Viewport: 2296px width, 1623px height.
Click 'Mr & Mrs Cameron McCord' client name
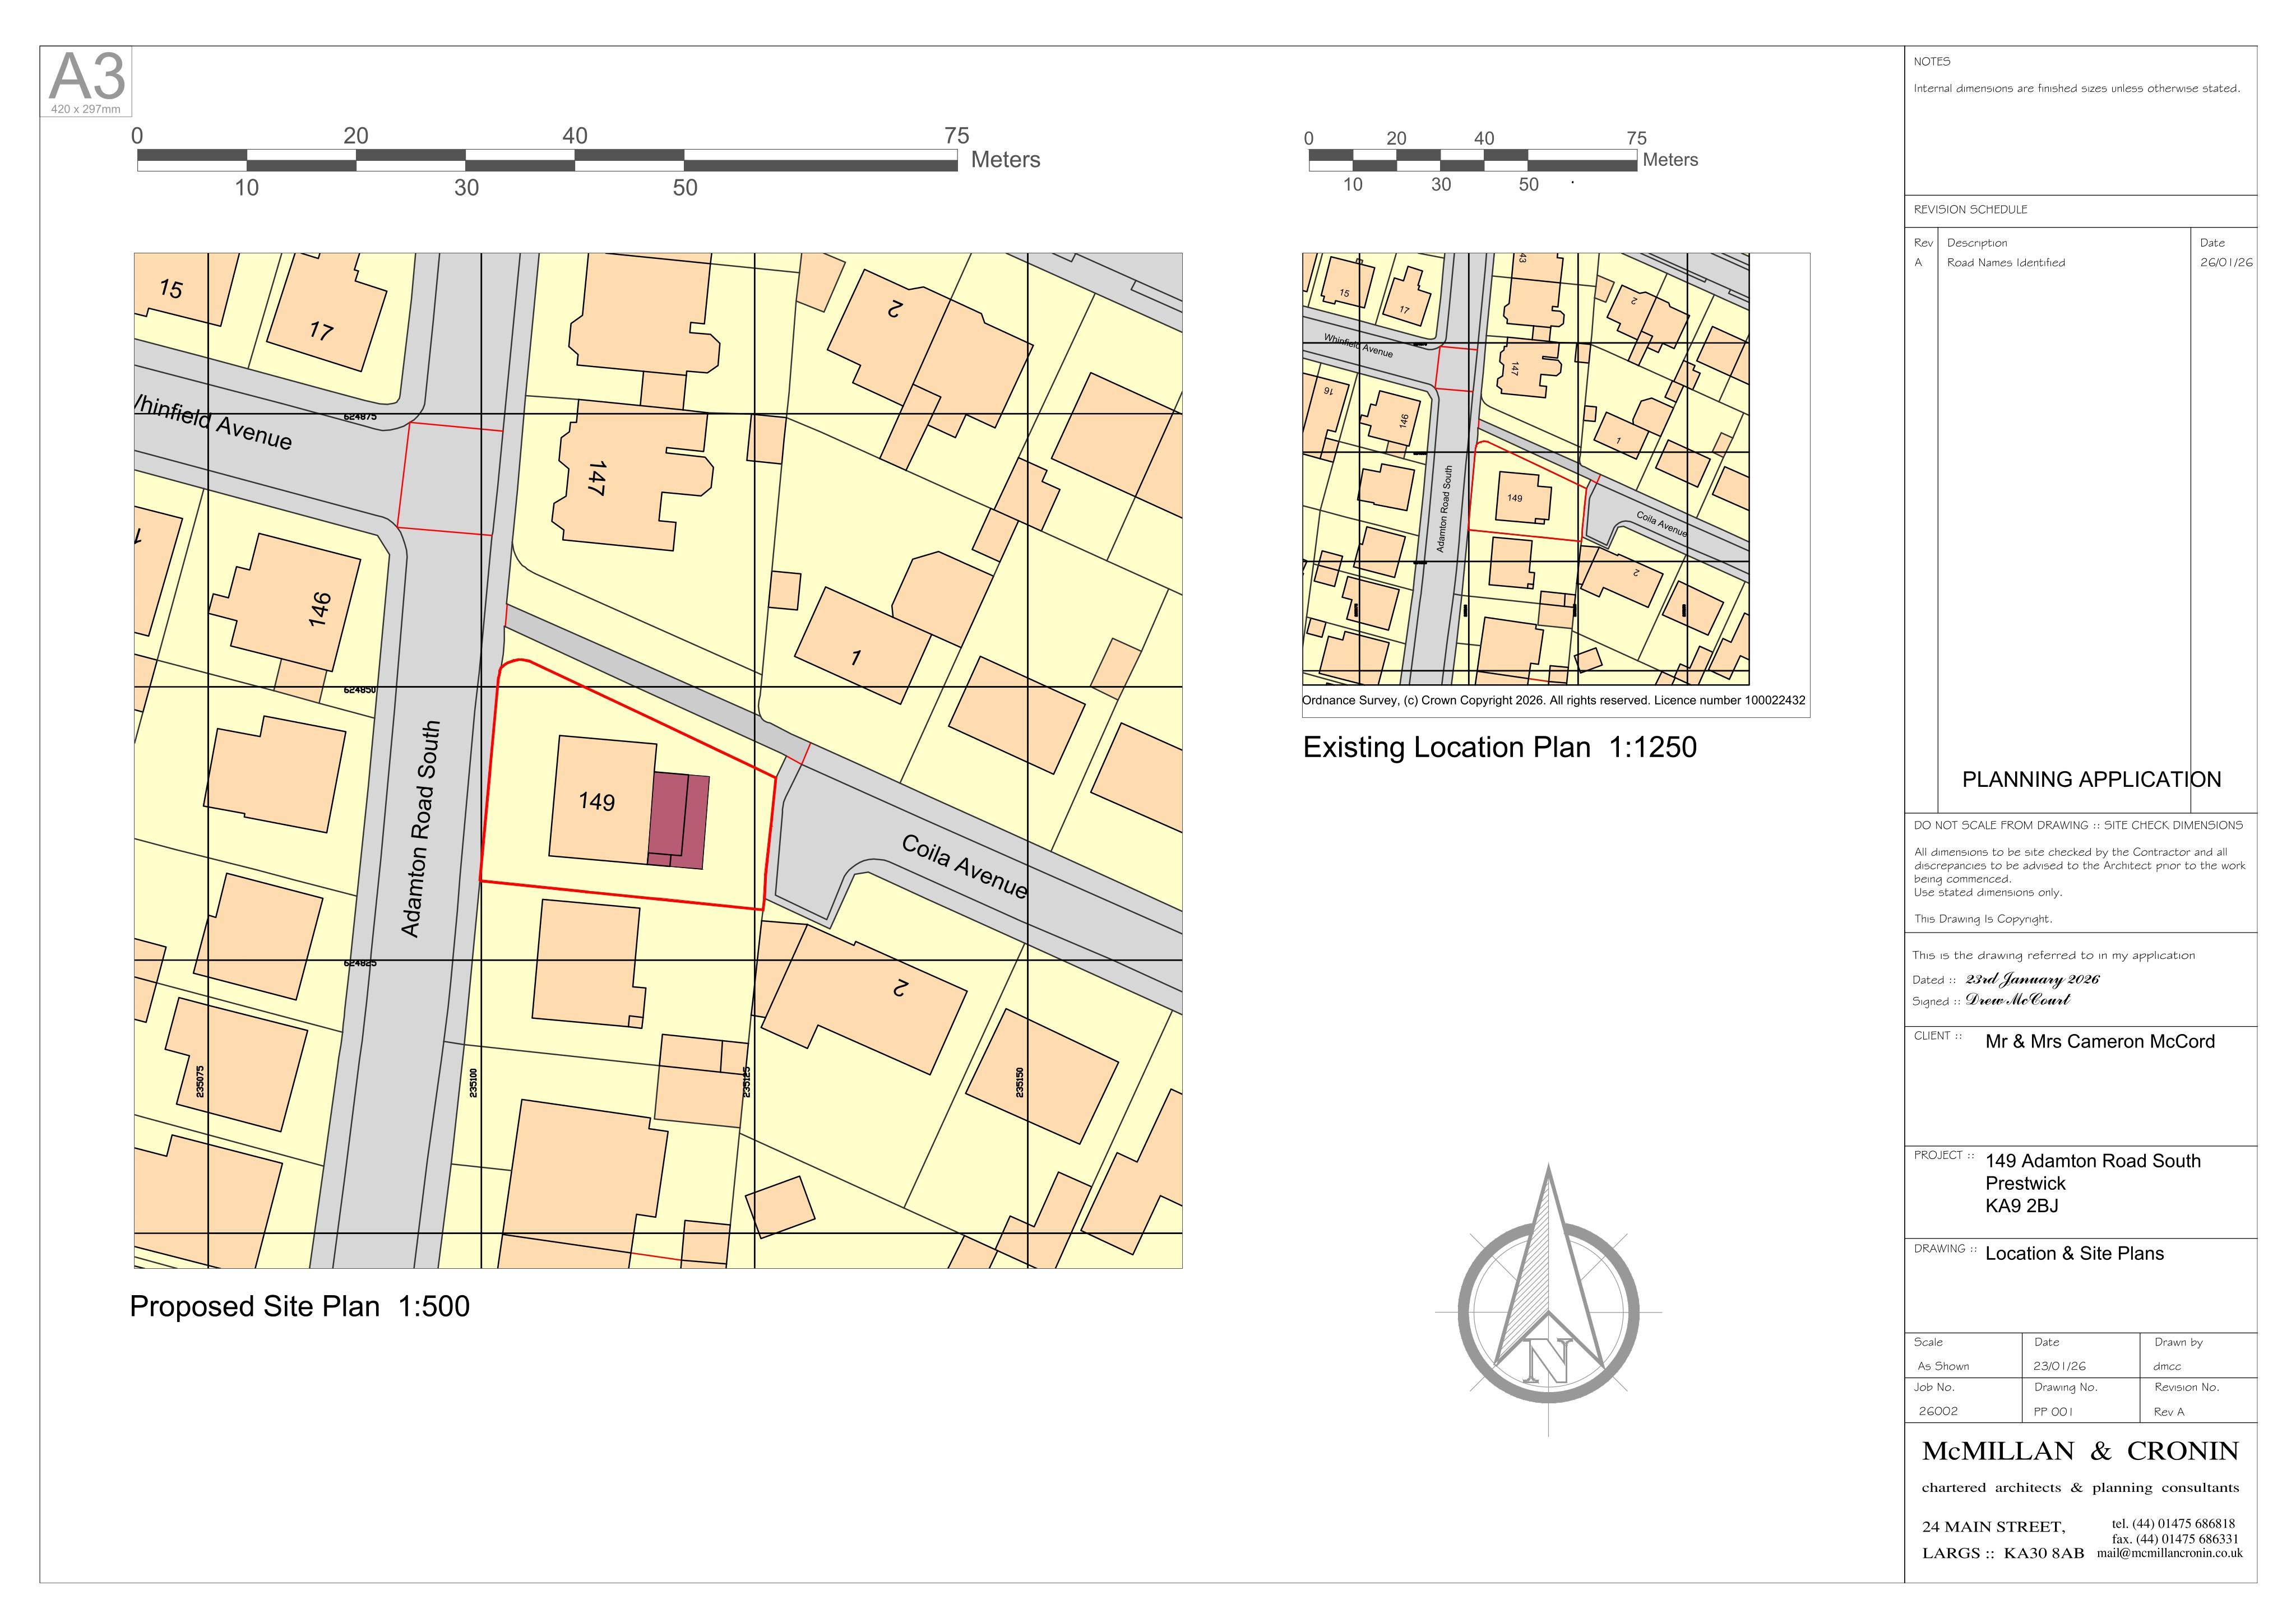pyautogui.click(x=2100, y=1041)
